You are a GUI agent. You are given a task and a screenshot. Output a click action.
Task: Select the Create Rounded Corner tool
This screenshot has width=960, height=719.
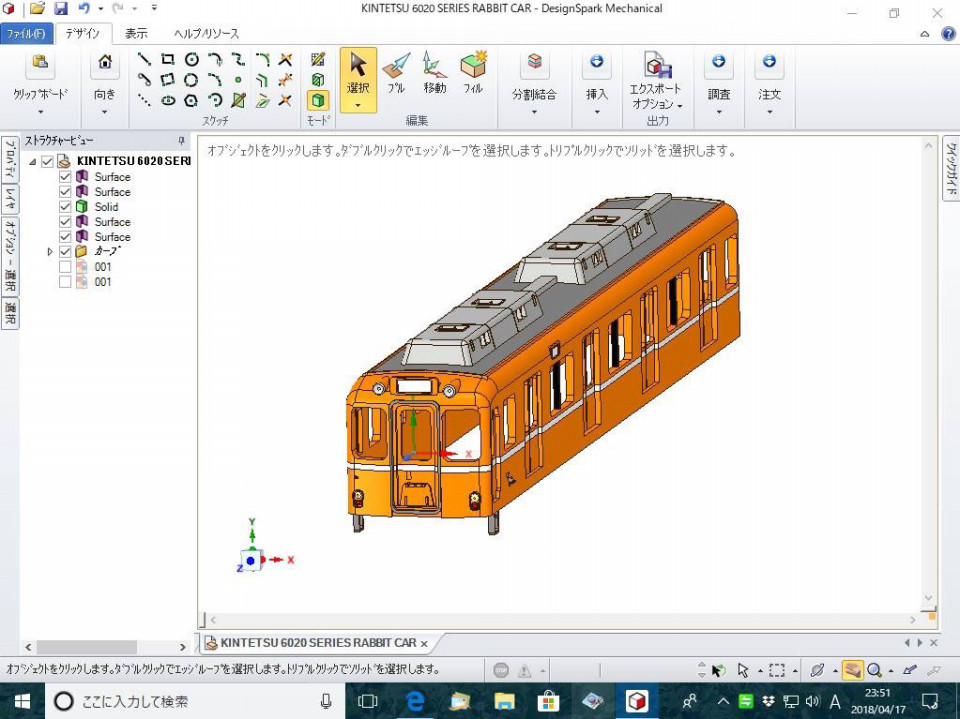click(263, 59)
